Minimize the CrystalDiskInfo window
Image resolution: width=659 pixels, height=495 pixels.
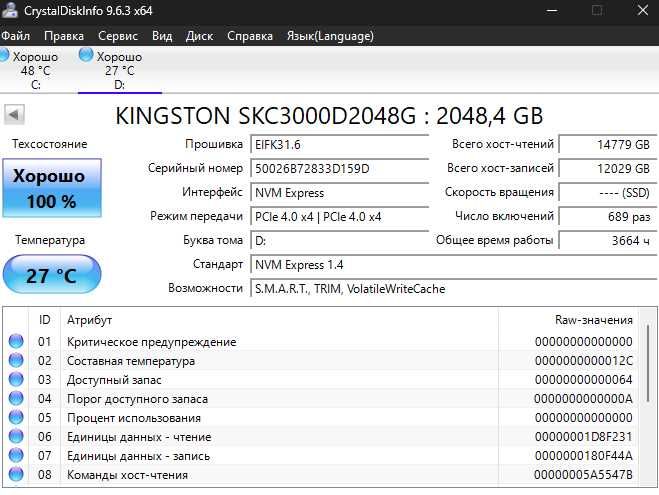pos(552,11)
